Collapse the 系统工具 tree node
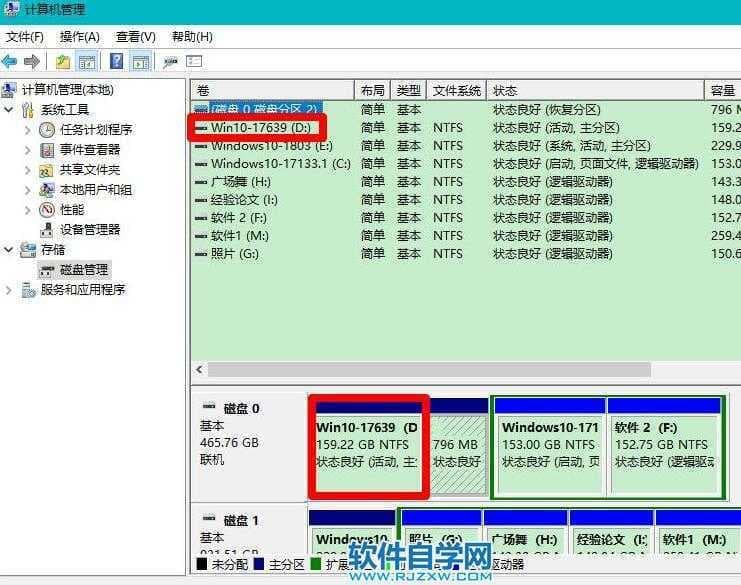Viewport: 741px width, 585px height. tap(9, 110)
